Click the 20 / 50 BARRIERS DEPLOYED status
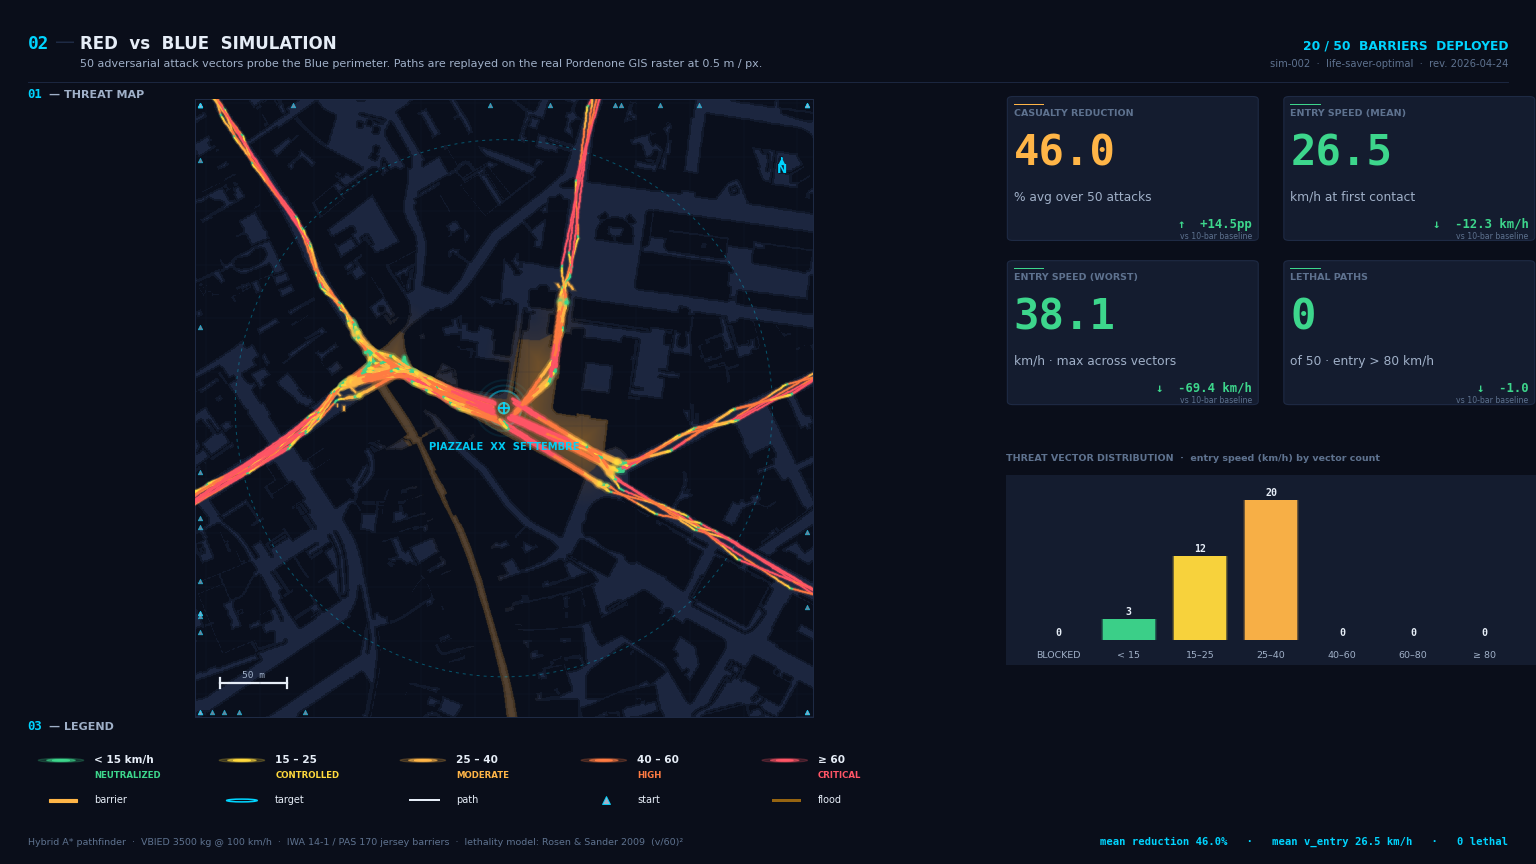1536x864 pixels. 1405,46
